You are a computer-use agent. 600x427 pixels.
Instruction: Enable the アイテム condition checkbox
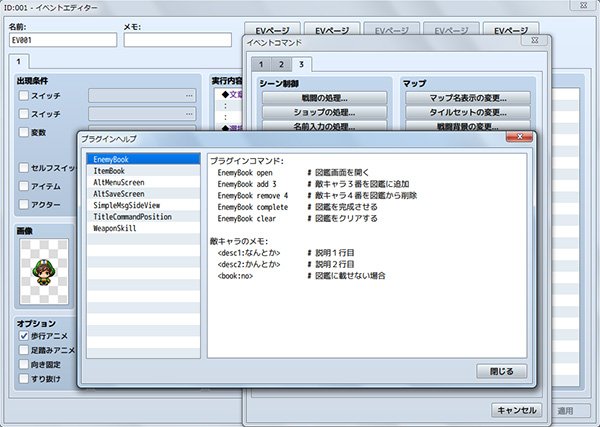(x=24, y=186)
